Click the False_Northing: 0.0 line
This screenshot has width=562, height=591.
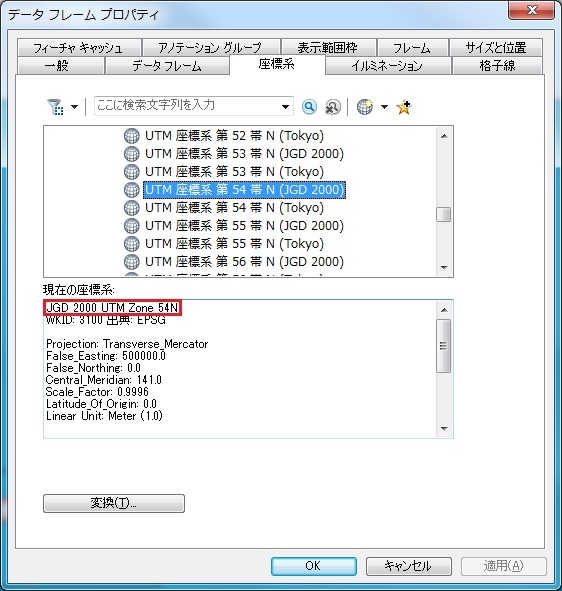pos(93,368)
